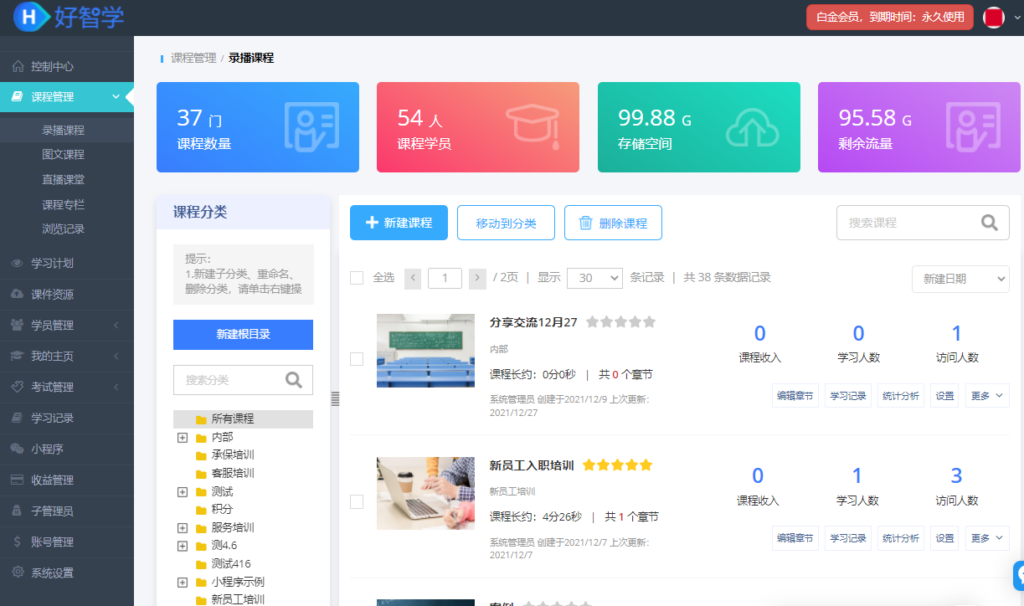Click the cloud upload icon on 存储空间 card
The image size is (1024, 606).
[752, 127]
